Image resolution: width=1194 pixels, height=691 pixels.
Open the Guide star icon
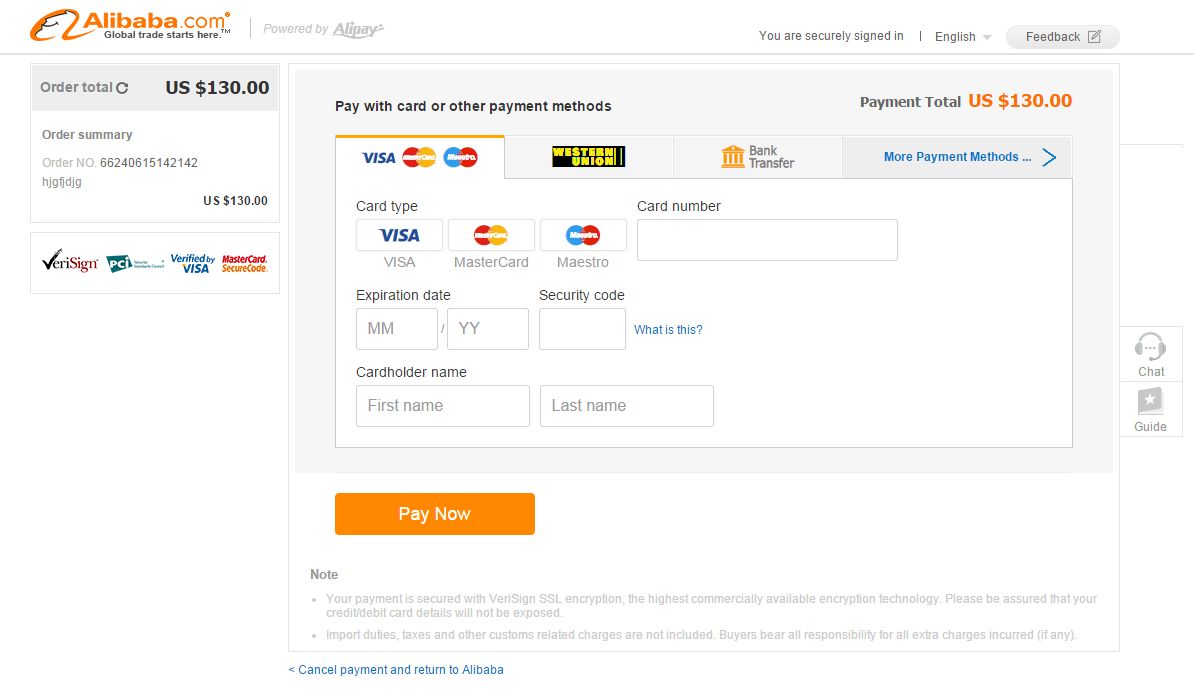coord(1150,401)
